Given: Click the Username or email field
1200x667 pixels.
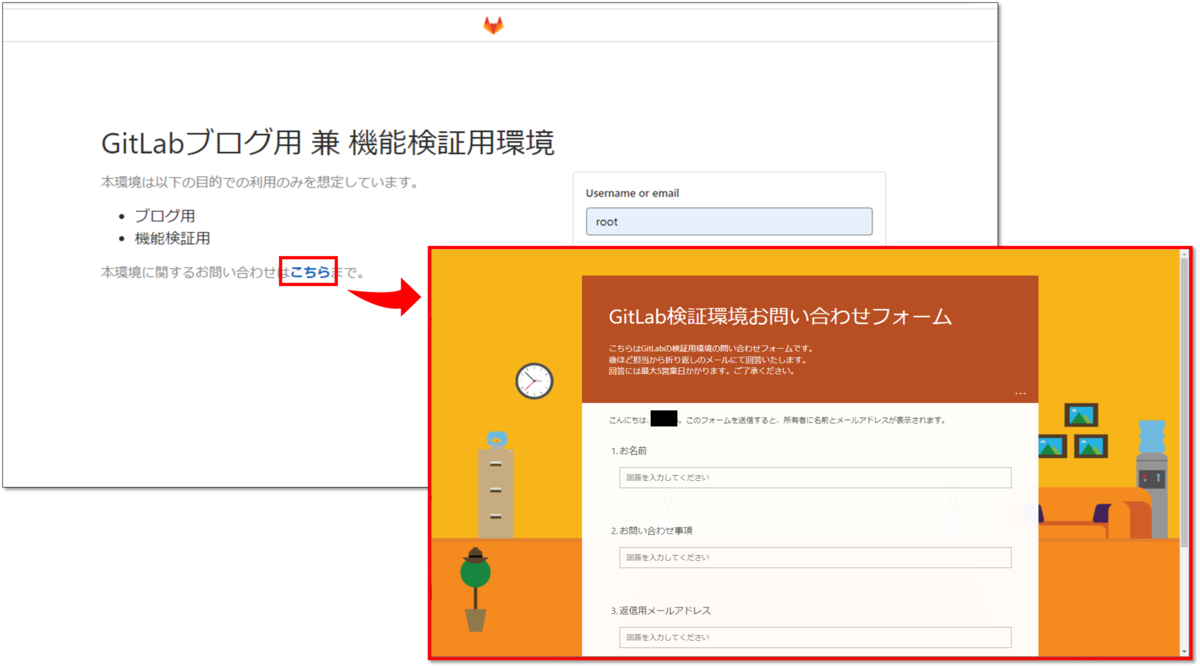Looking at the screenshot, I should coord(729,222).
